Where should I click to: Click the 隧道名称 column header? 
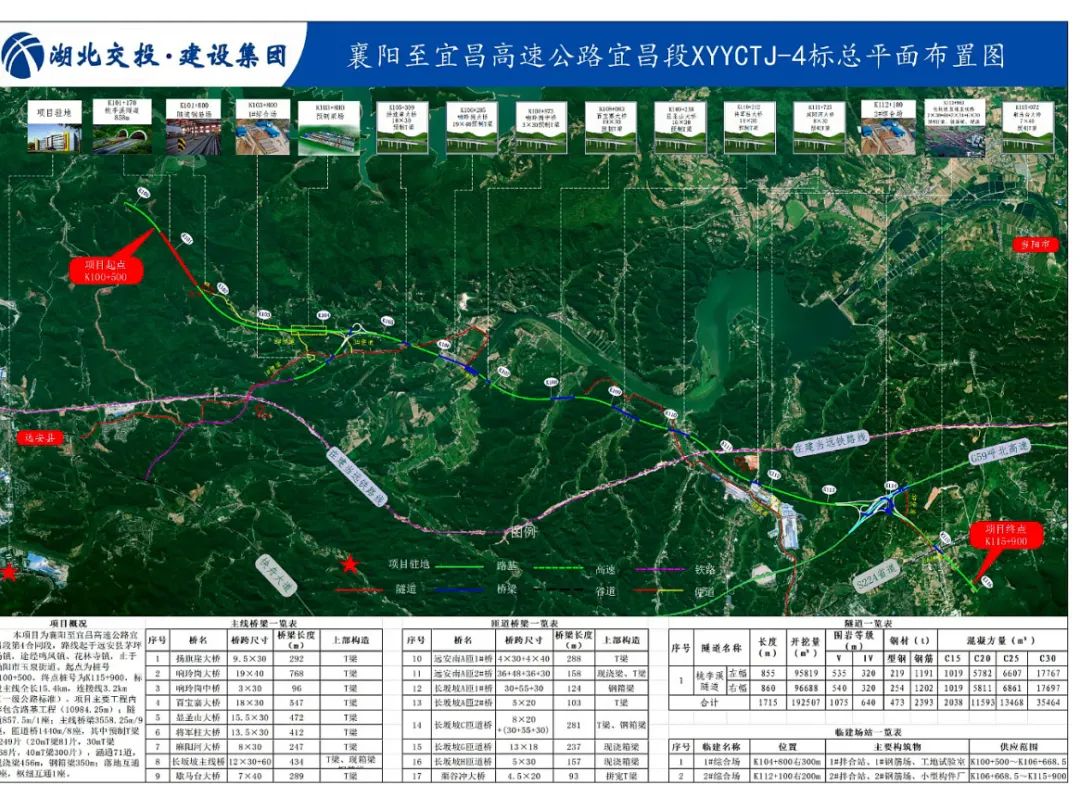point(720,647)
